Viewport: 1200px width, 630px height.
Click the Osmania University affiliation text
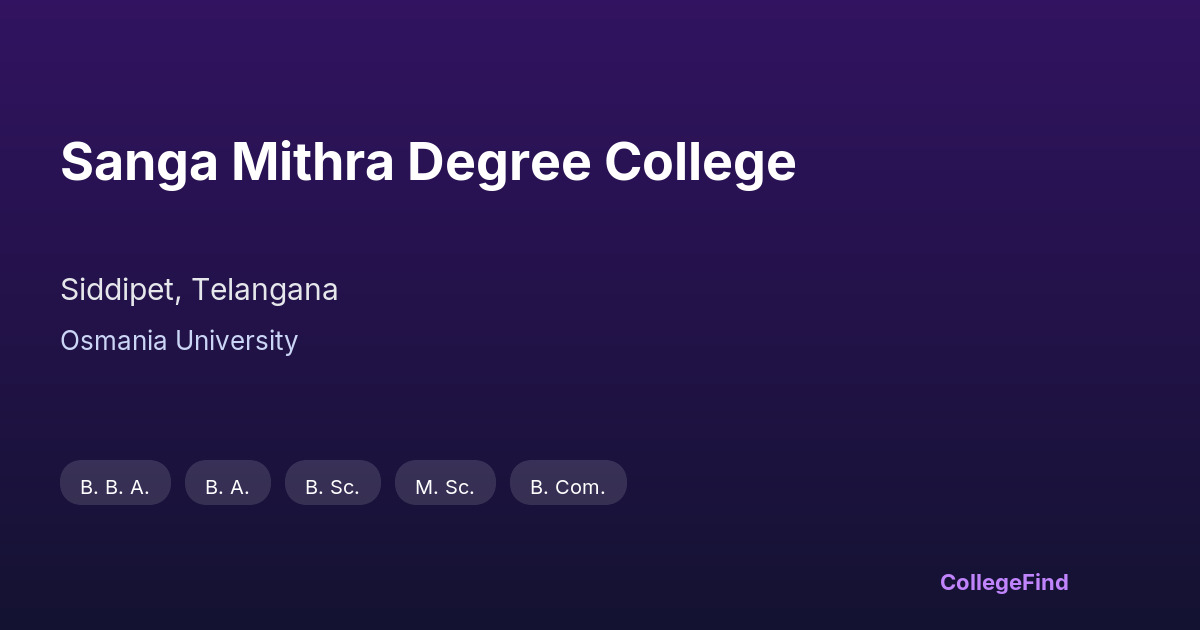[x=179, y=341]
